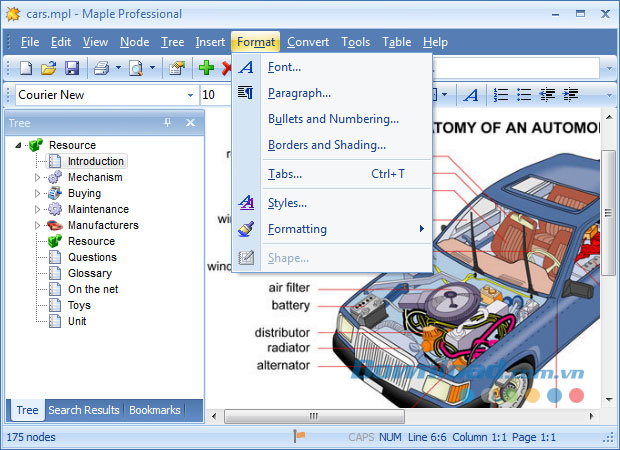Expand the Maintenance tree node
This screenshot has height=450, width=620.
[x=37, y=209]
